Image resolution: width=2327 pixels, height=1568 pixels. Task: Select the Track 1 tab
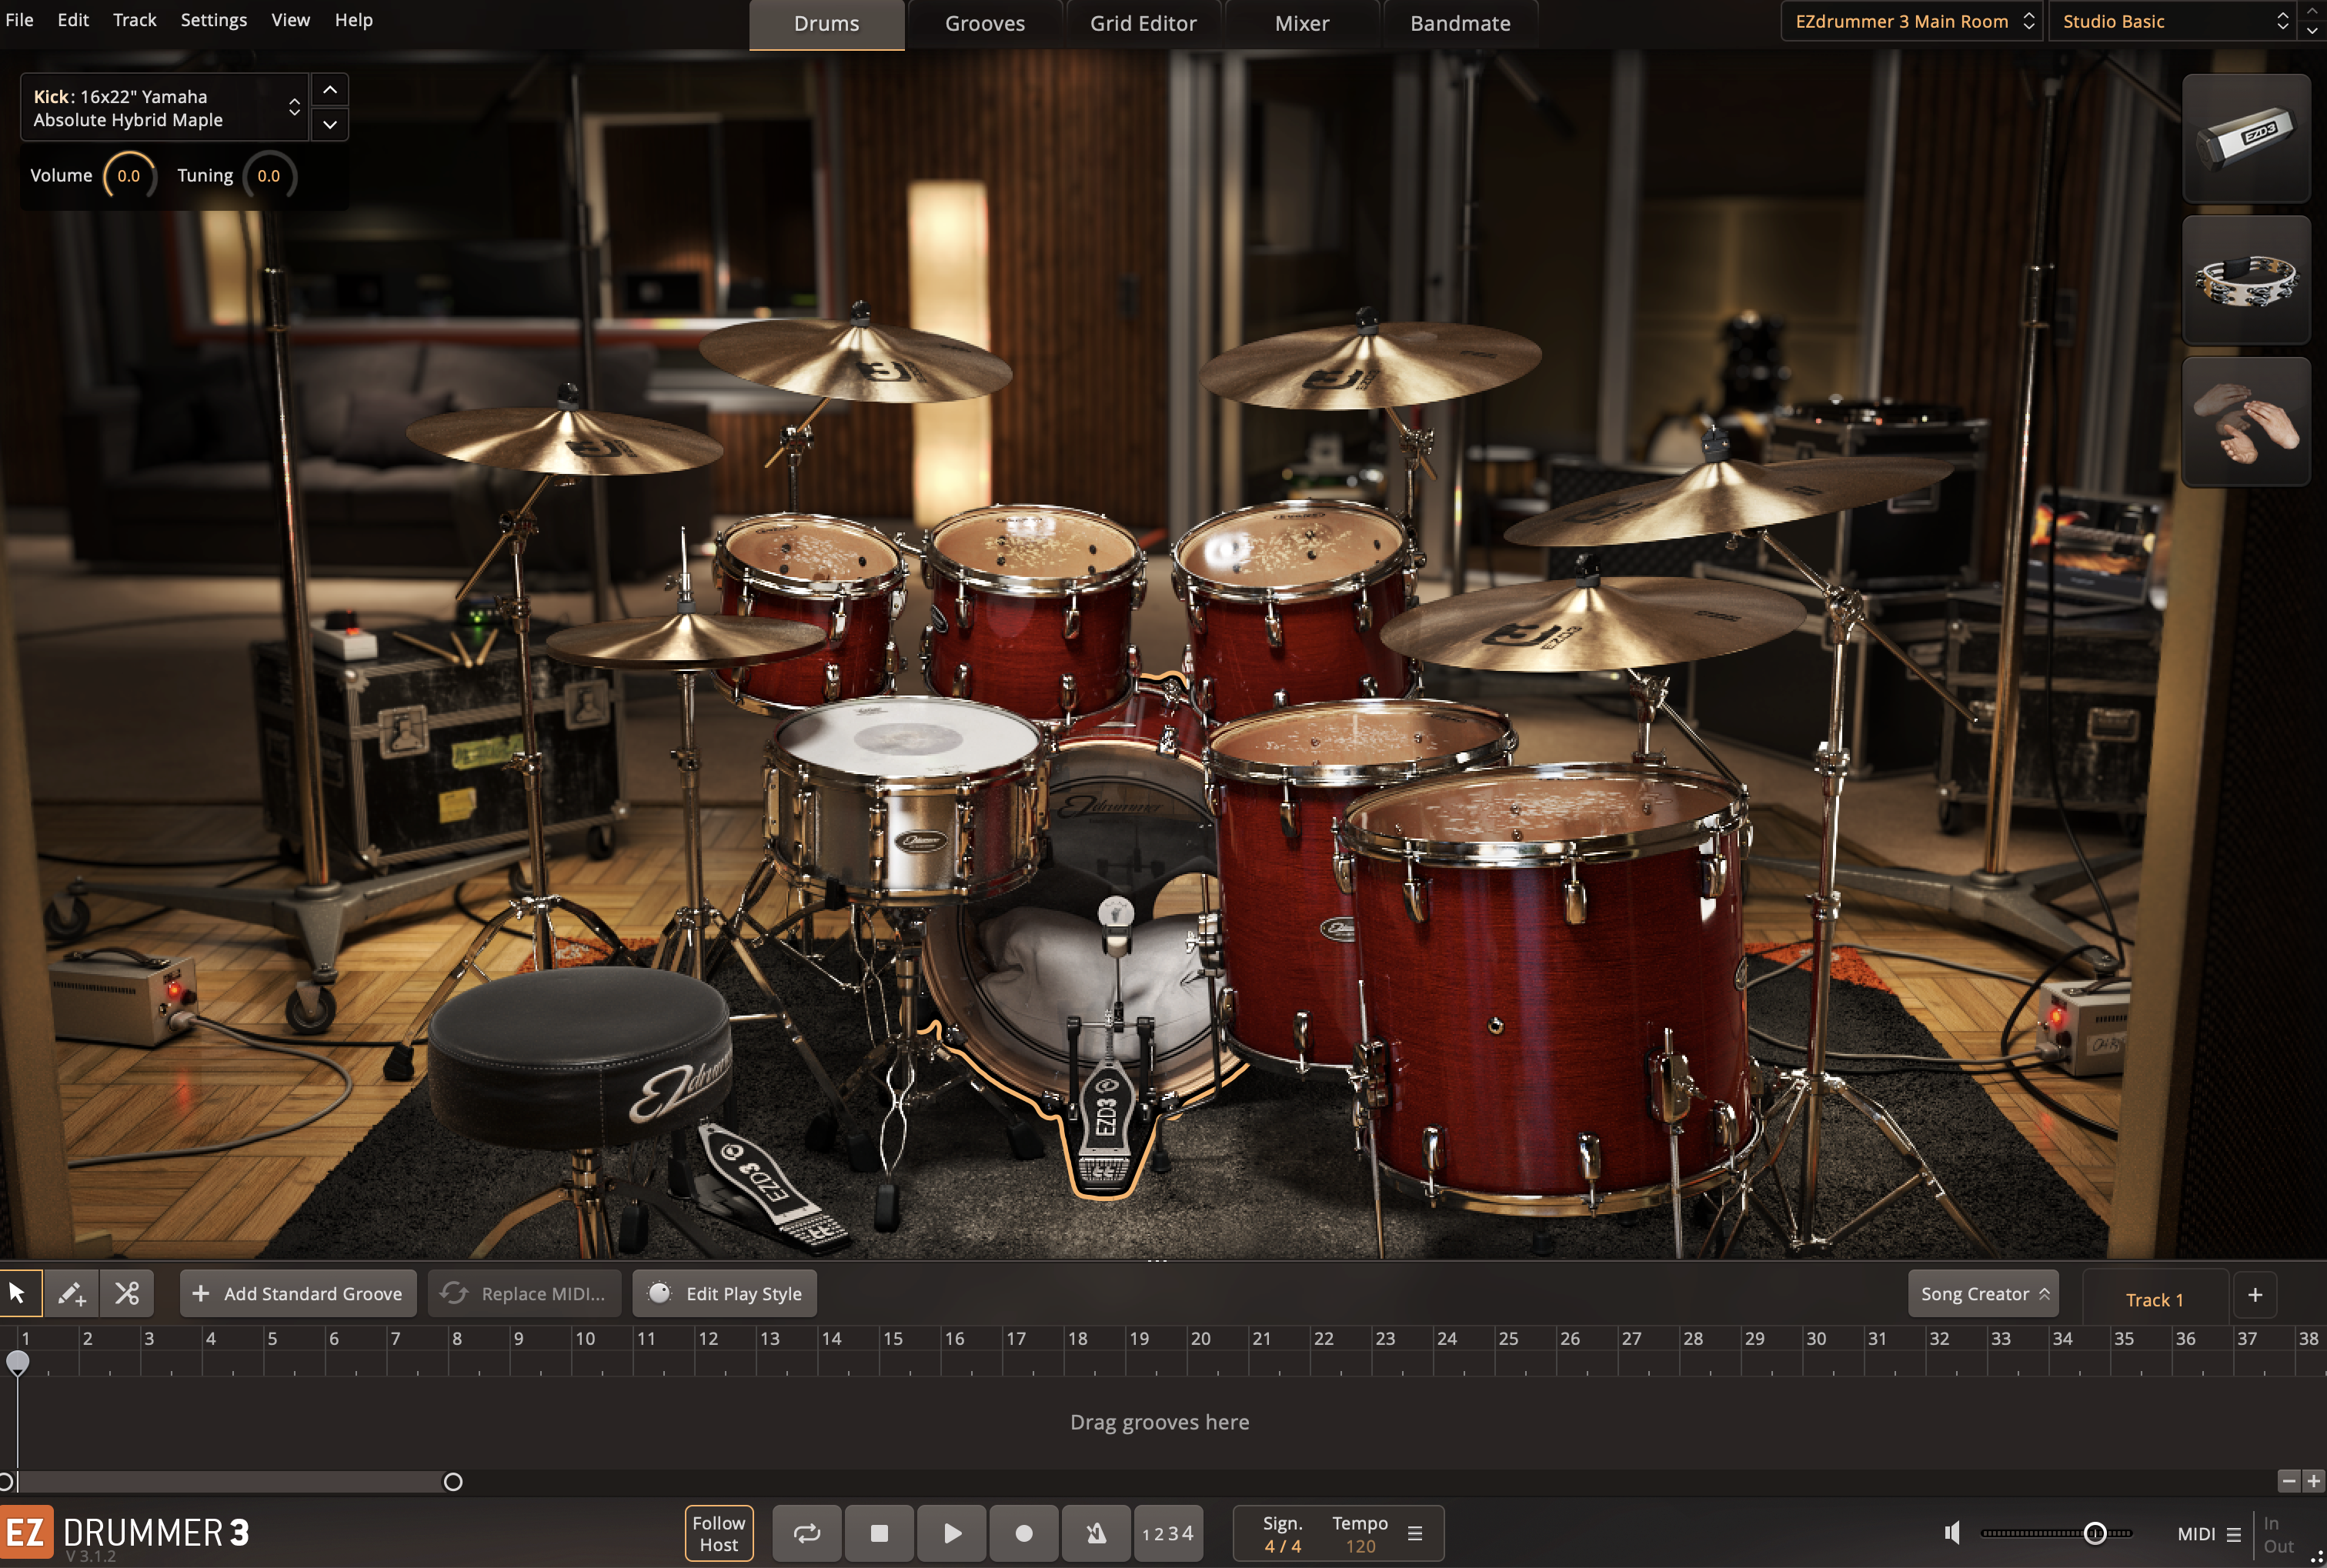2155,1299
